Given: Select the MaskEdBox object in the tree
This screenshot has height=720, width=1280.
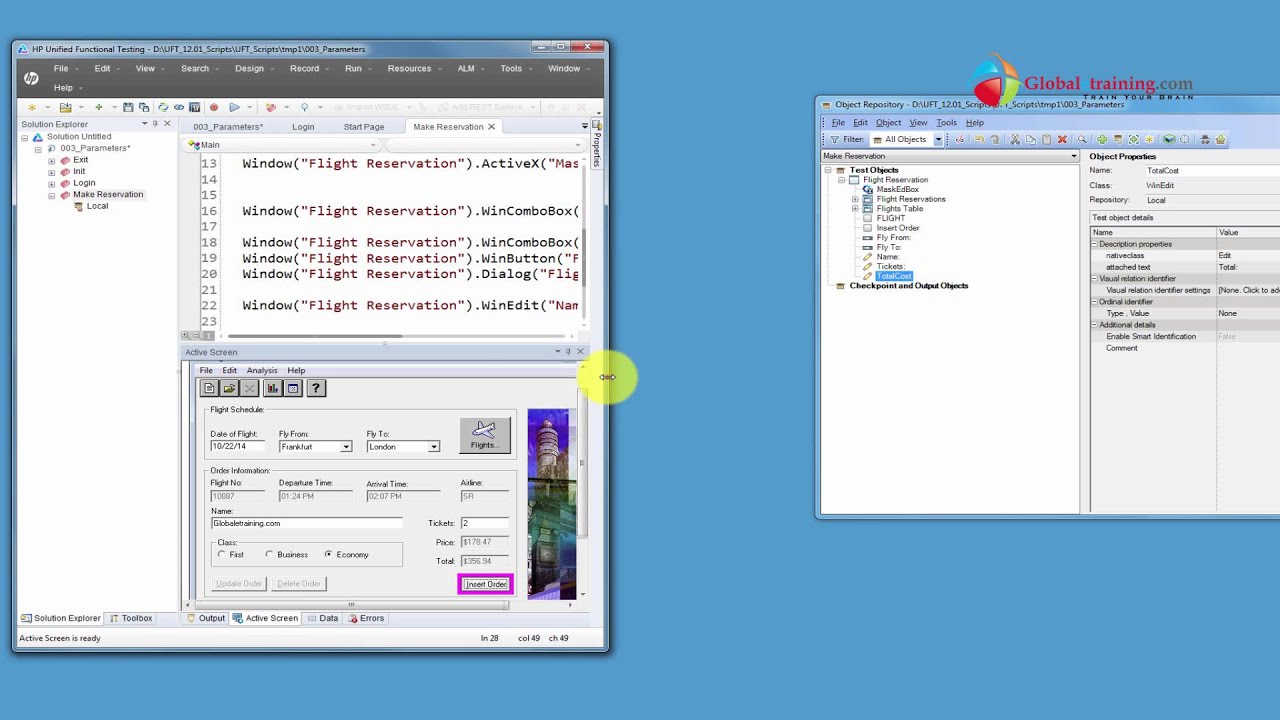Looking at the screenshot, I should click(x=897, y=189).
